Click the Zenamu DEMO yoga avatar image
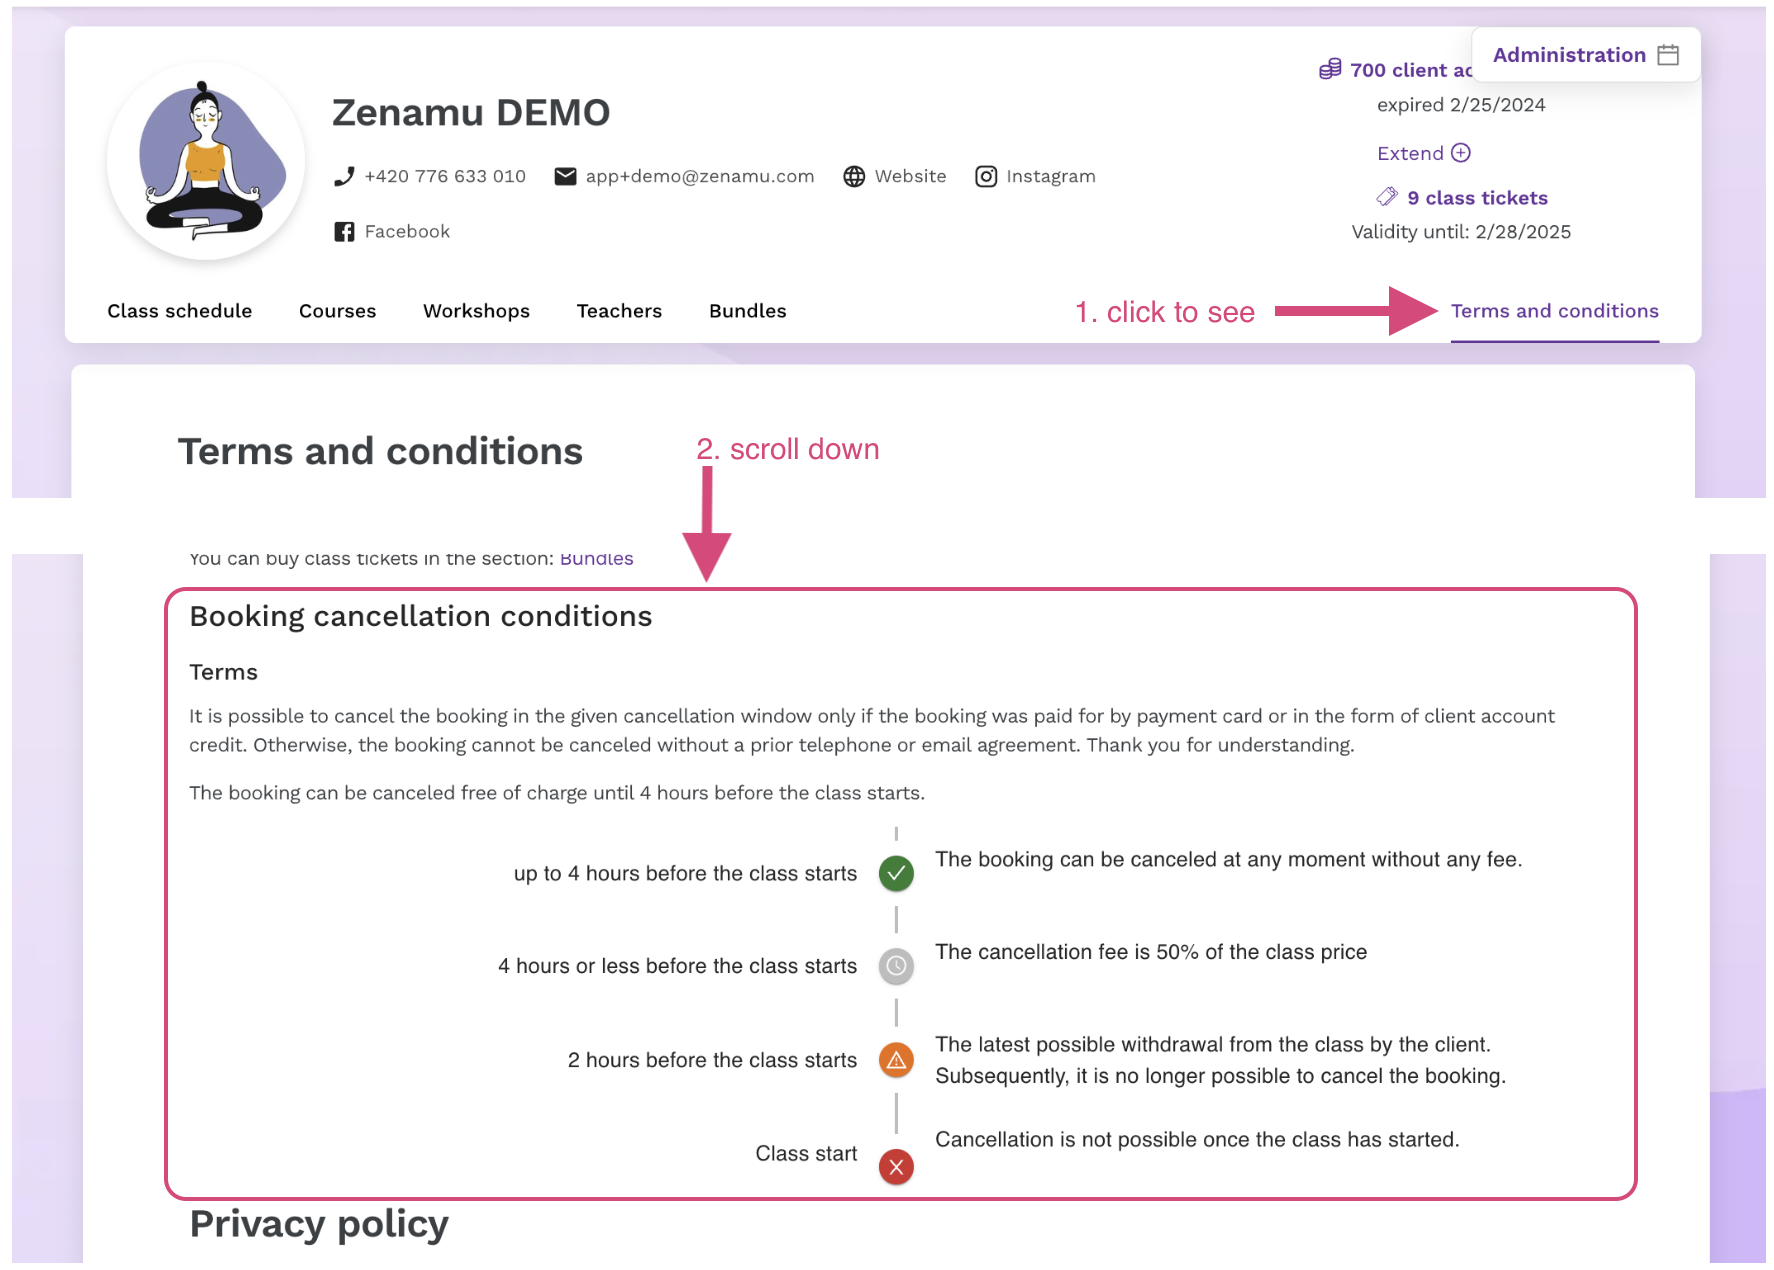Screen dimensions: 1774x1270 click(206, 162)
